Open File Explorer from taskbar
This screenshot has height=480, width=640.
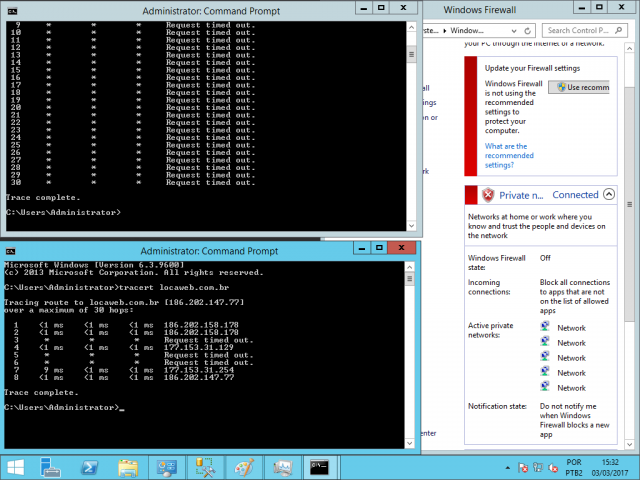click(128, 468)
